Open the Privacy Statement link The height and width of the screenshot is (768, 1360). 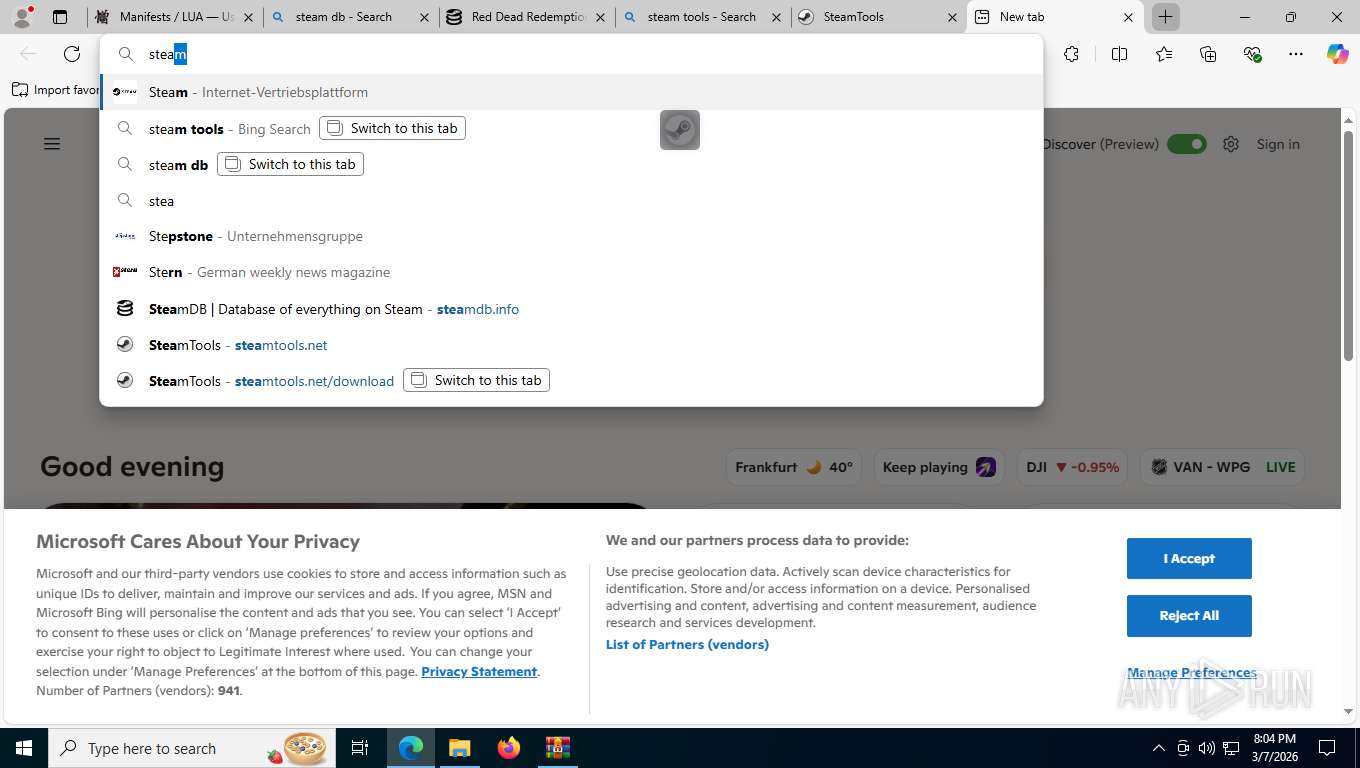479,671
